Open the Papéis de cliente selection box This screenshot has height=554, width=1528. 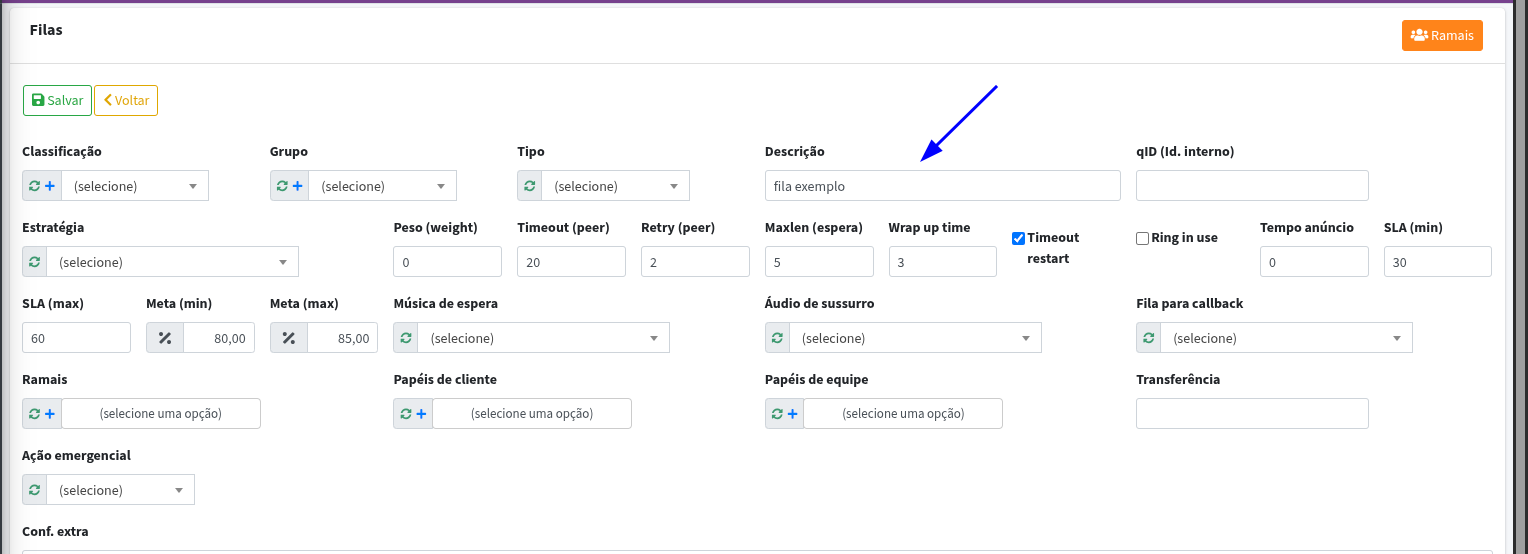(531, 414)
